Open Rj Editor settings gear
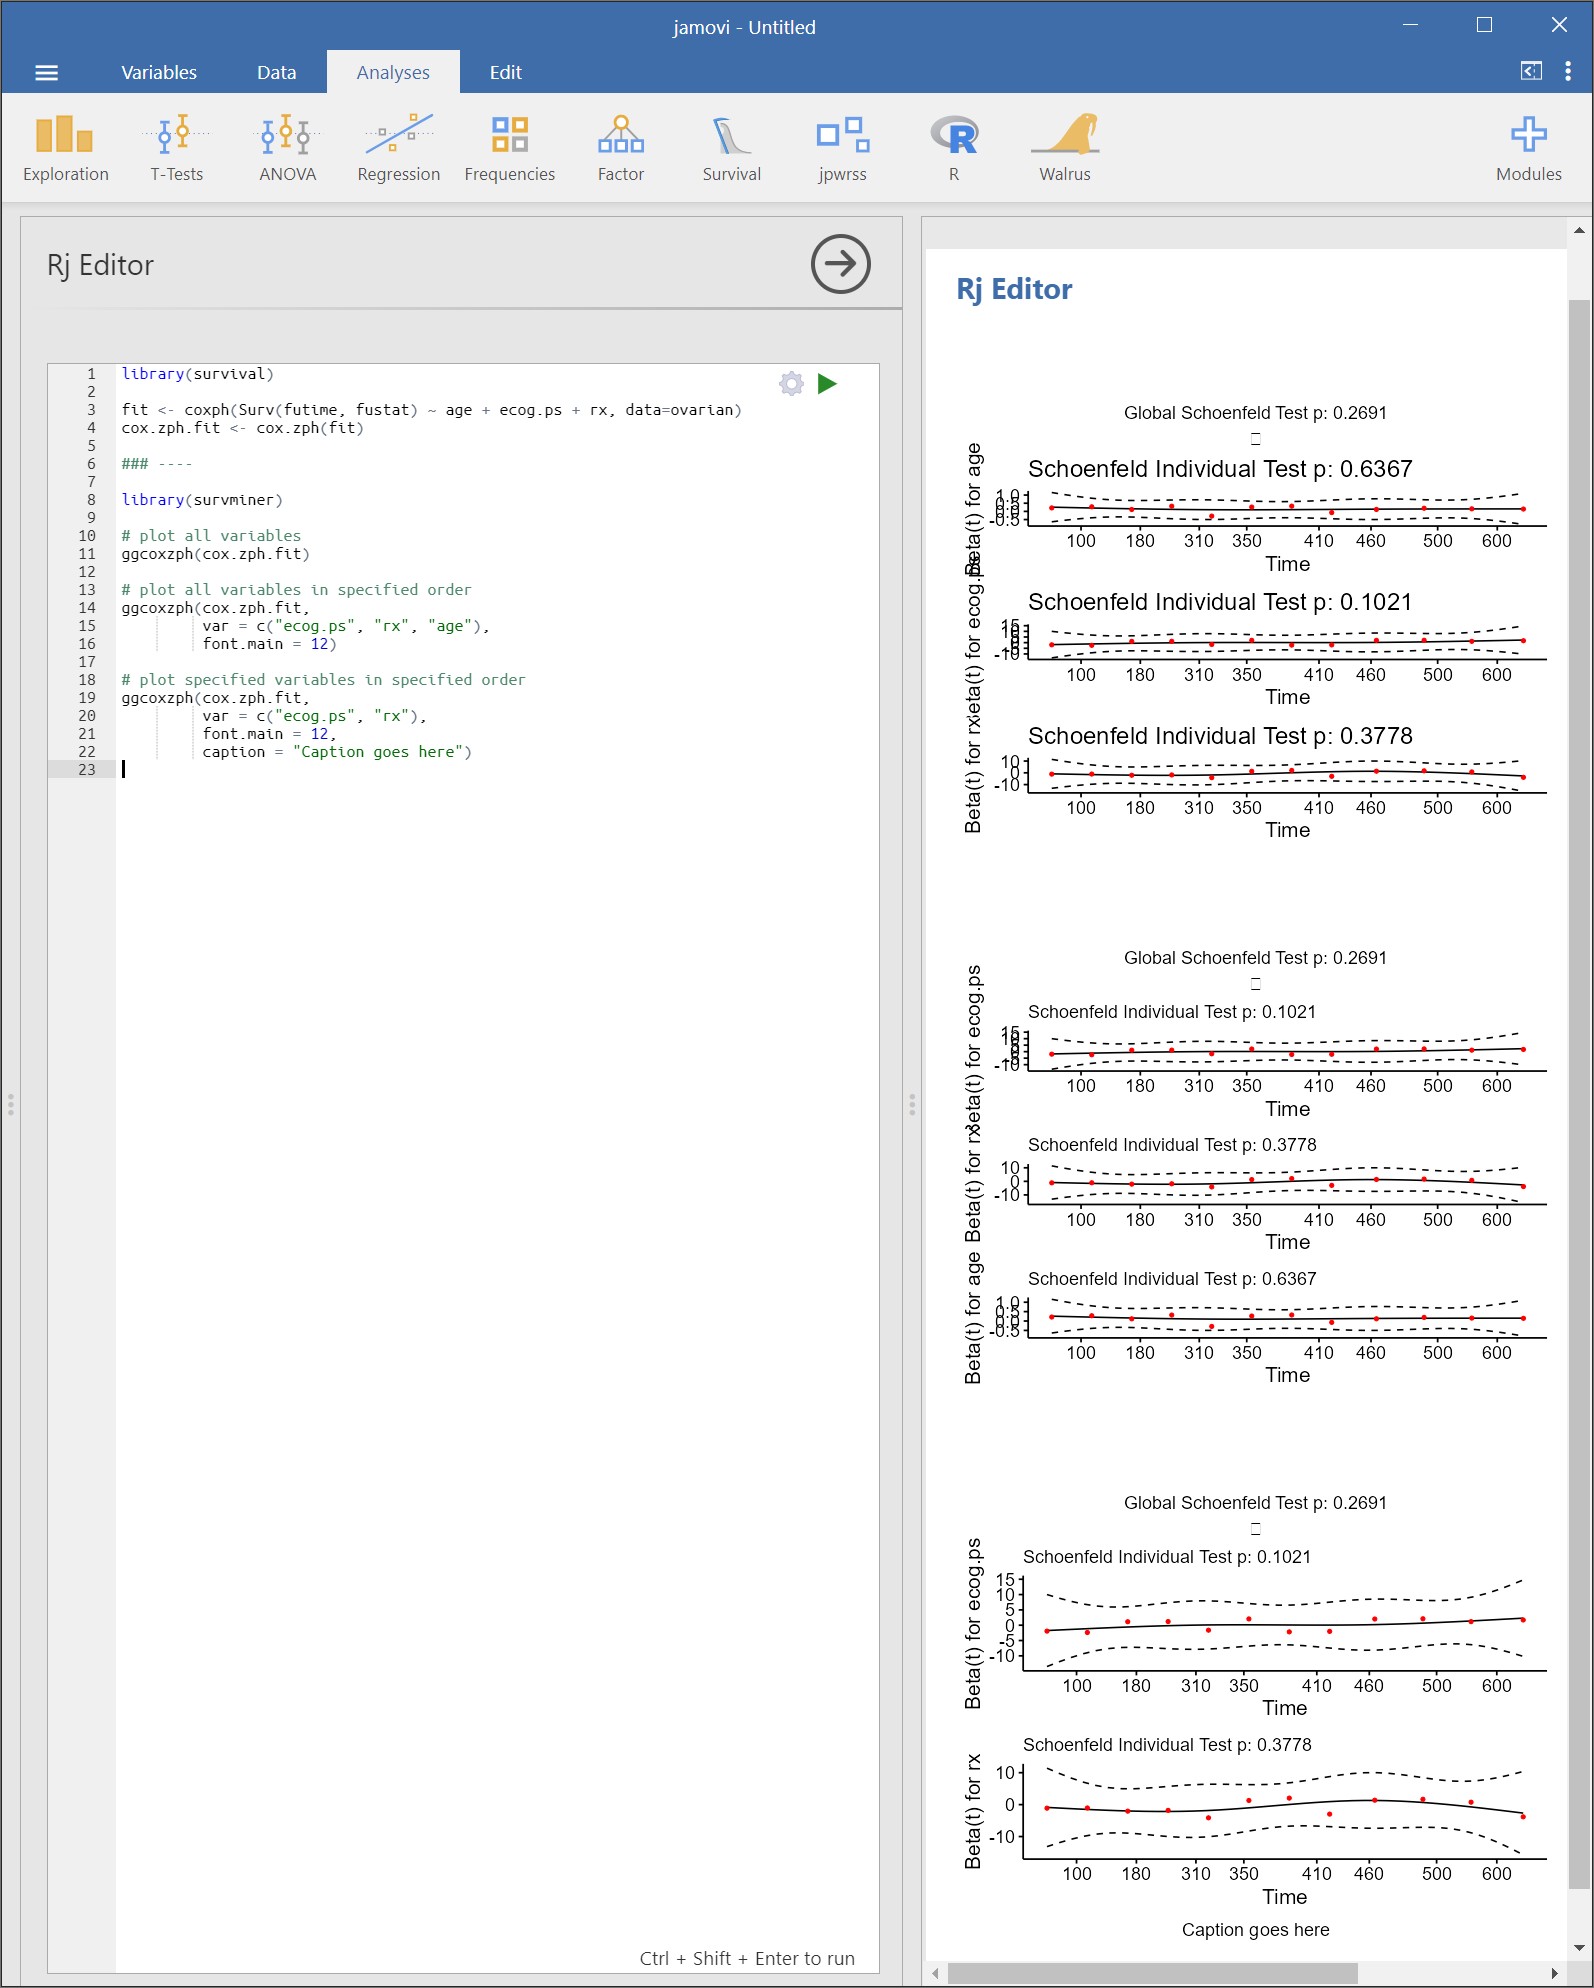 791,384
